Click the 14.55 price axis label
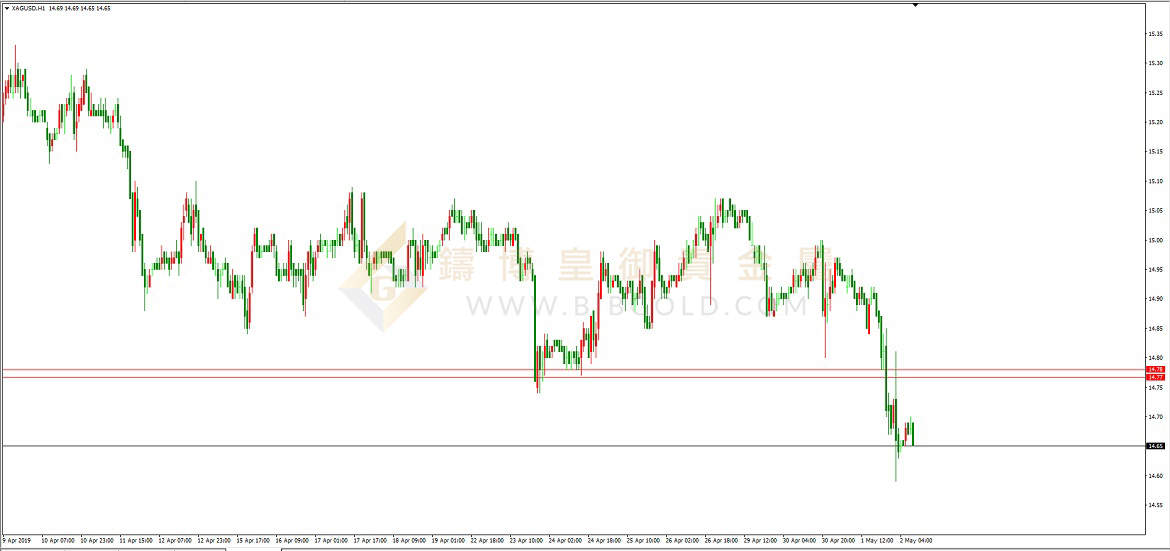The height and width of the screenshot is (551, 1170). (x=1156, y=505)
